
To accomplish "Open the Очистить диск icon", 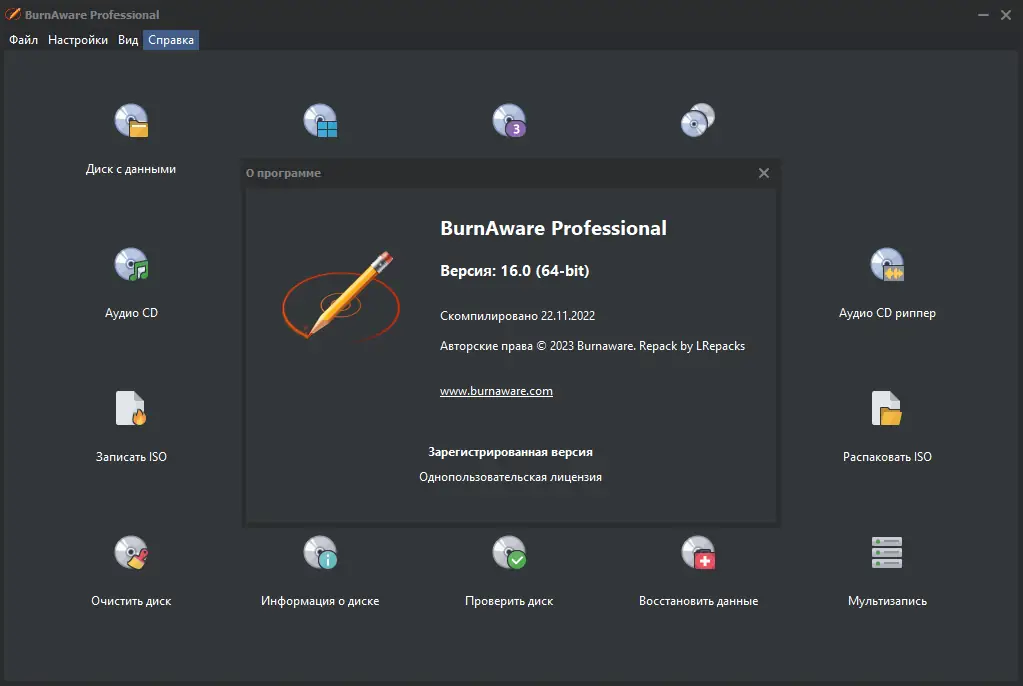I will coord(131,552).
